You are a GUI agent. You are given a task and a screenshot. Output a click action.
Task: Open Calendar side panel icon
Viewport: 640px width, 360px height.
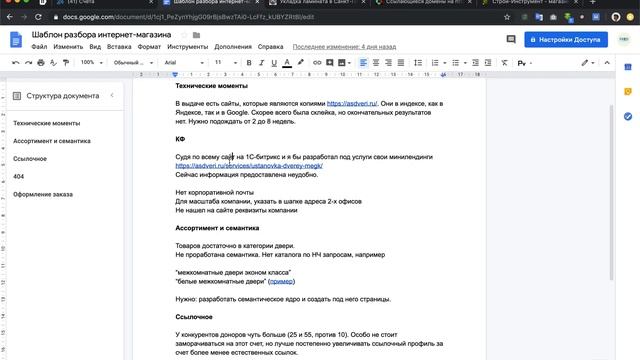(628, 67)
